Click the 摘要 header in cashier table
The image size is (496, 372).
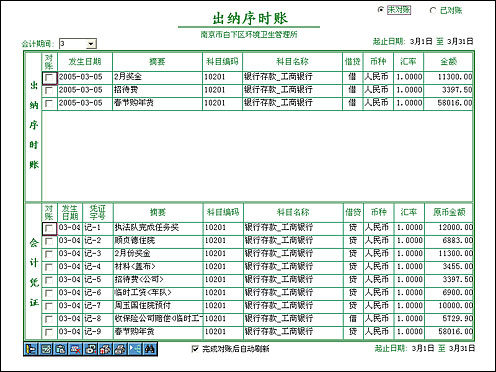coord(157,61)
